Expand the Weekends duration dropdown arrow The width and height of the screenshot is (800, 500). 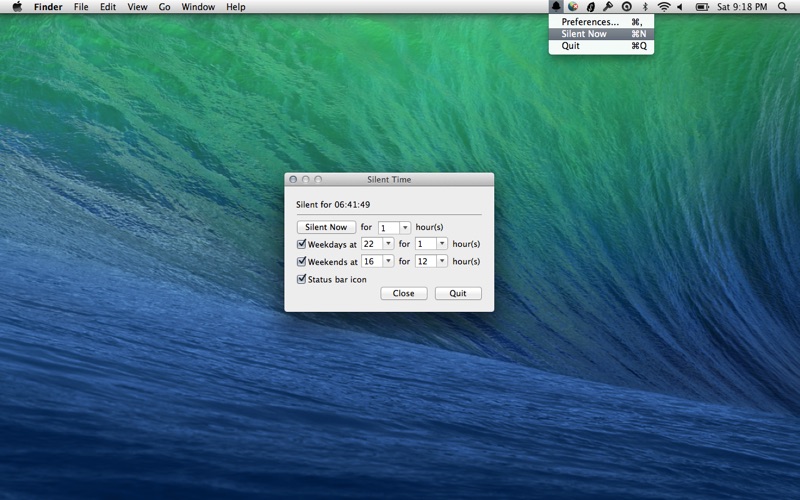click(x=442, y=261)
